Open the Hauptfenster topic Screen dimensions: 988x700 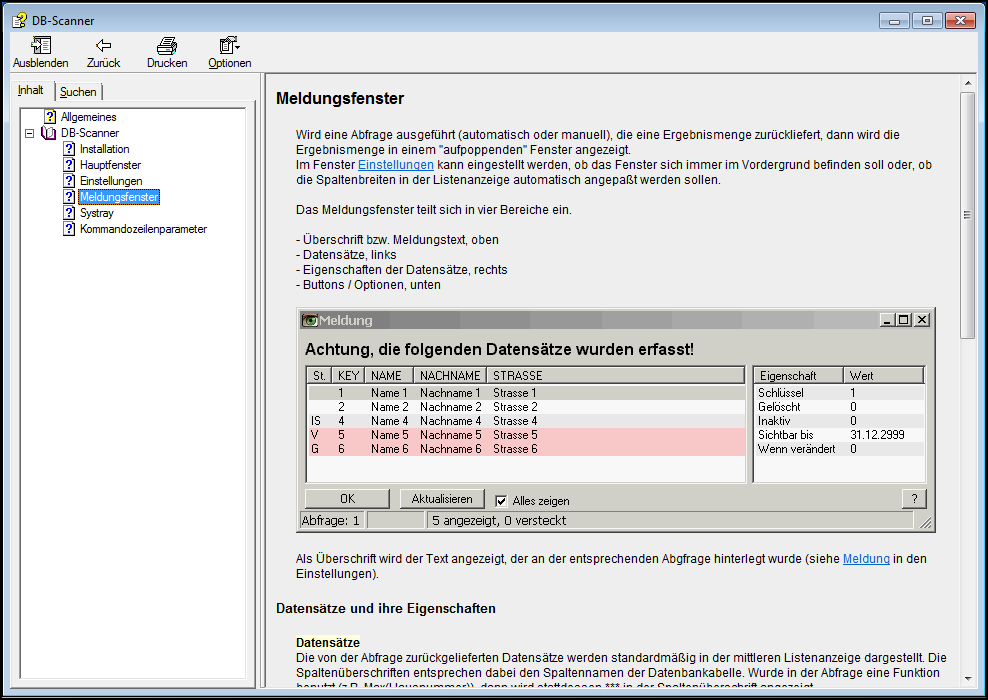(110, 165)
